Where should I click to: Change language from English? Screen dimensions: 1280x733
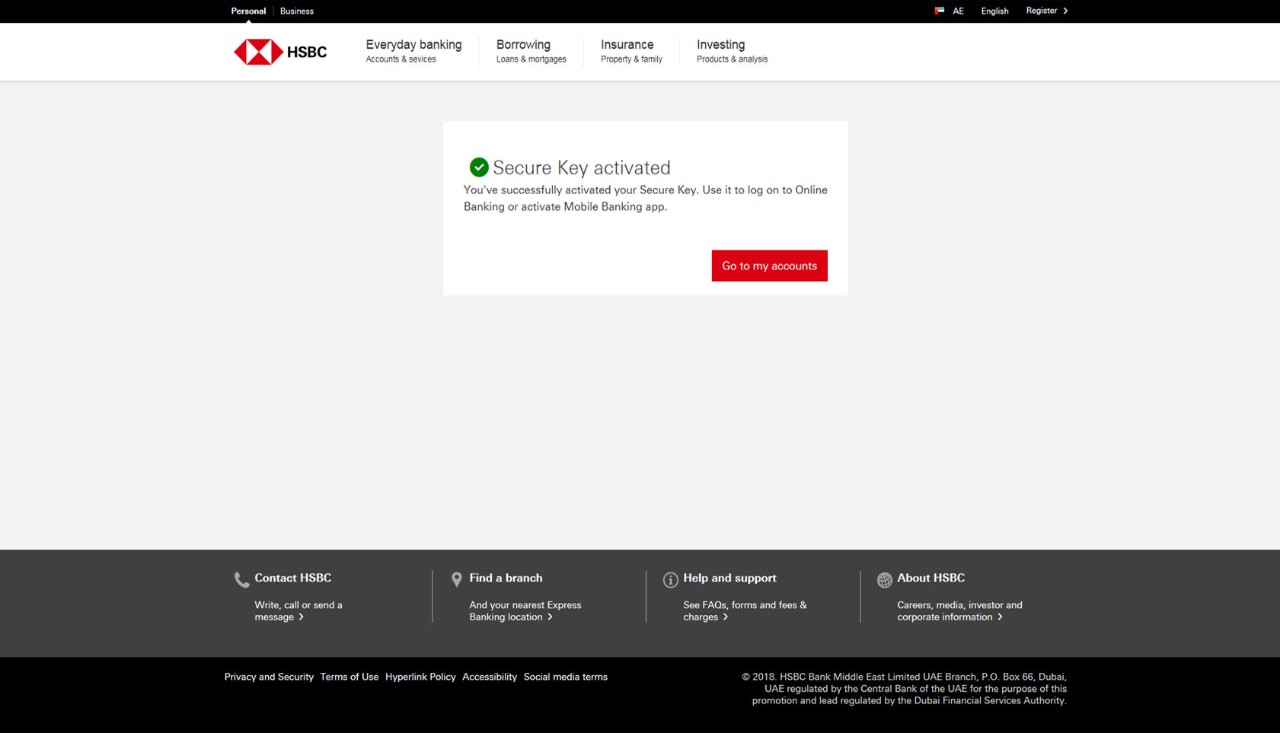[995, 11]
